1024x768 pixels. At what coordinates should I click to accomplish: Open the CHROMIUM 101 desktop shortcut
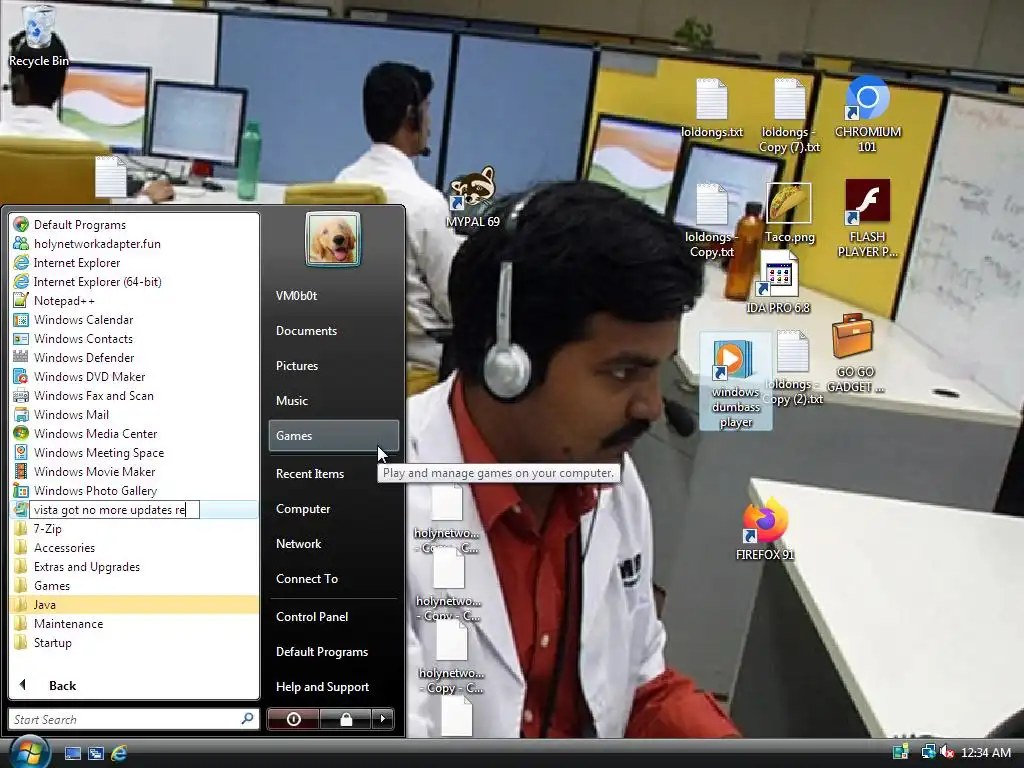(867, 114)
